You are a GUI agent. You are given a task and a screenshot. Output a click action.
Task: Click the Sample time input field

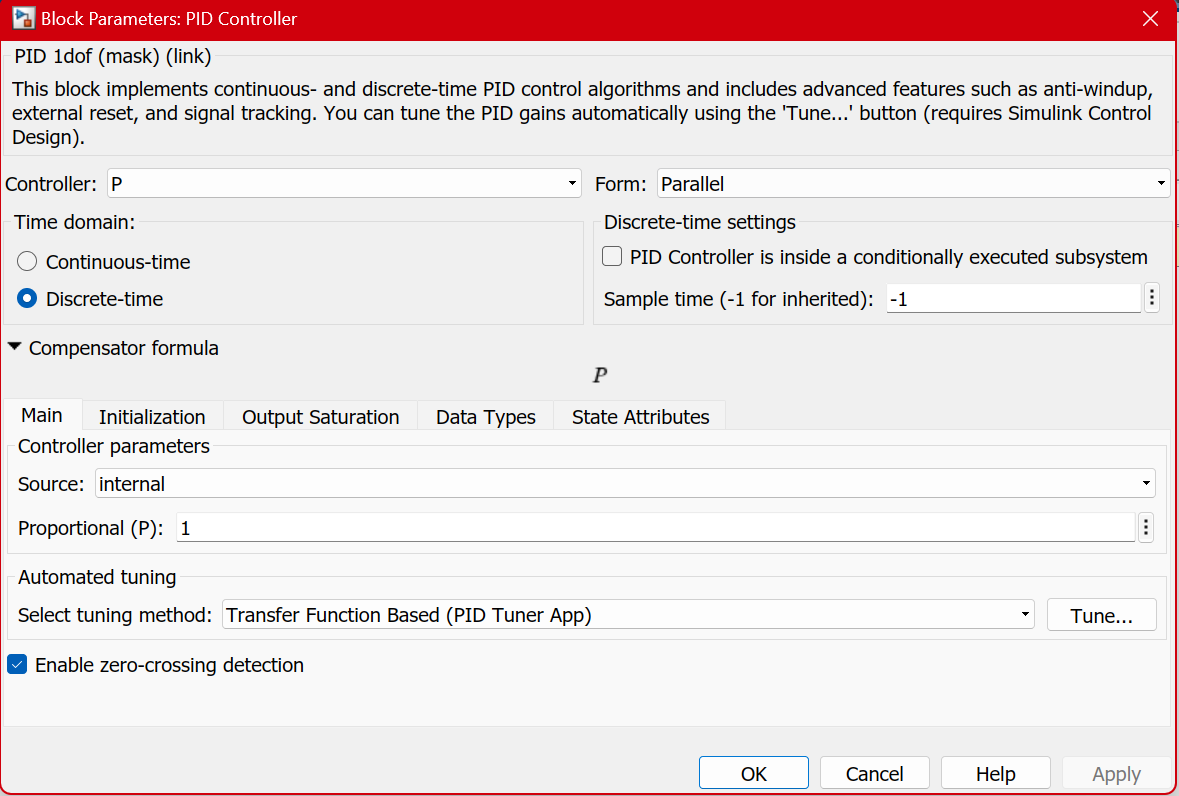tap(1014, 298)
